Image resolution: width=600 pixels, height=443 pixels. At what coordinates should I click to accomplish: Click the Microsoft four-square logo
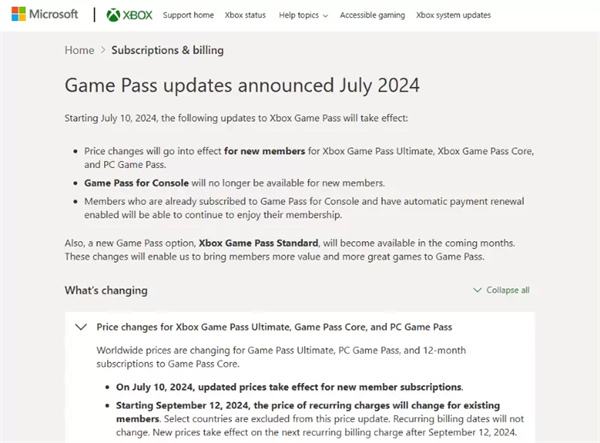pos(18,15)
